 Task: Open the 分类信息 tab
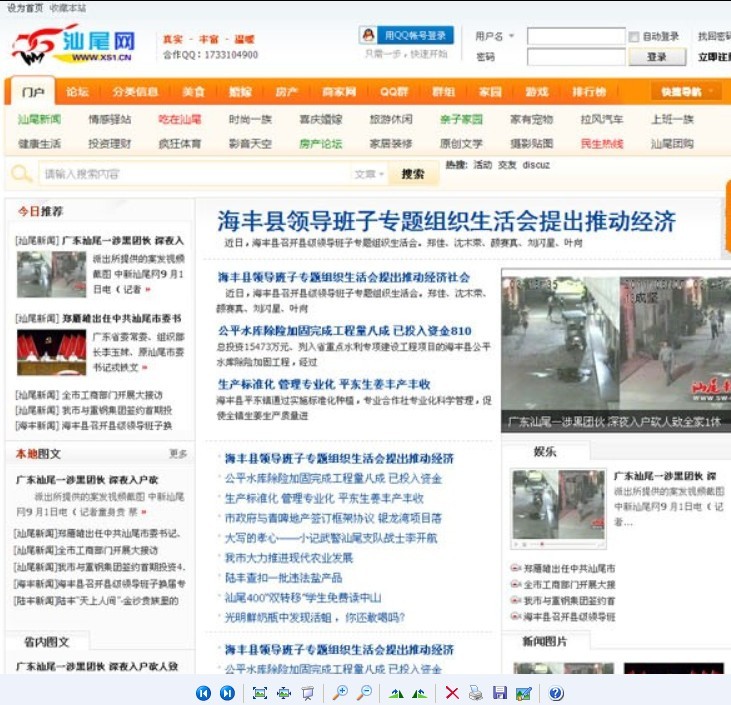[135, 91]
